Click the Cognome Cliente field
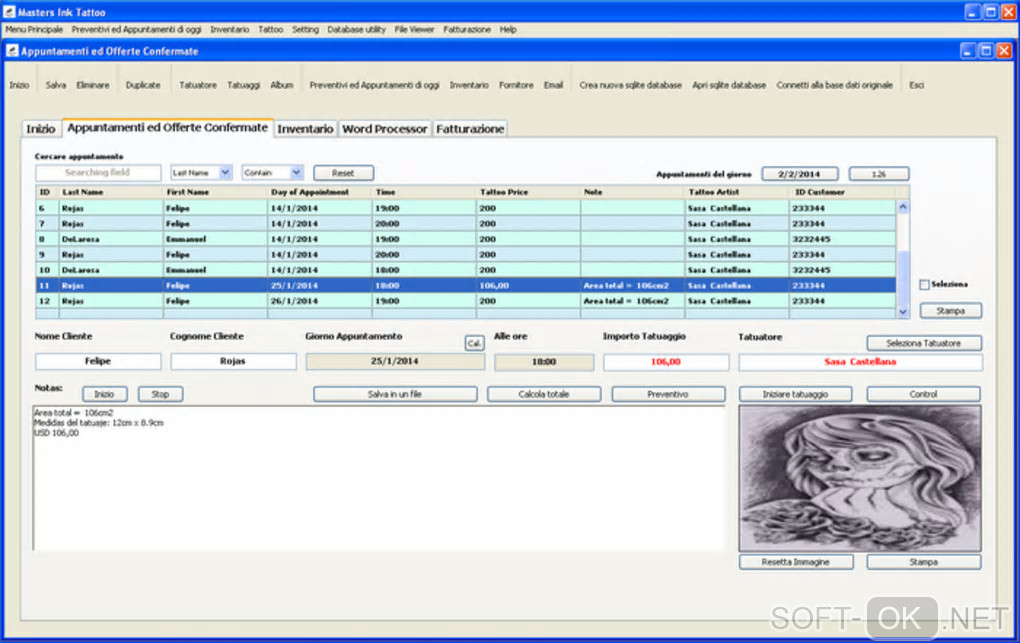Screen dimensions: 1020x643 coord(234,361)
